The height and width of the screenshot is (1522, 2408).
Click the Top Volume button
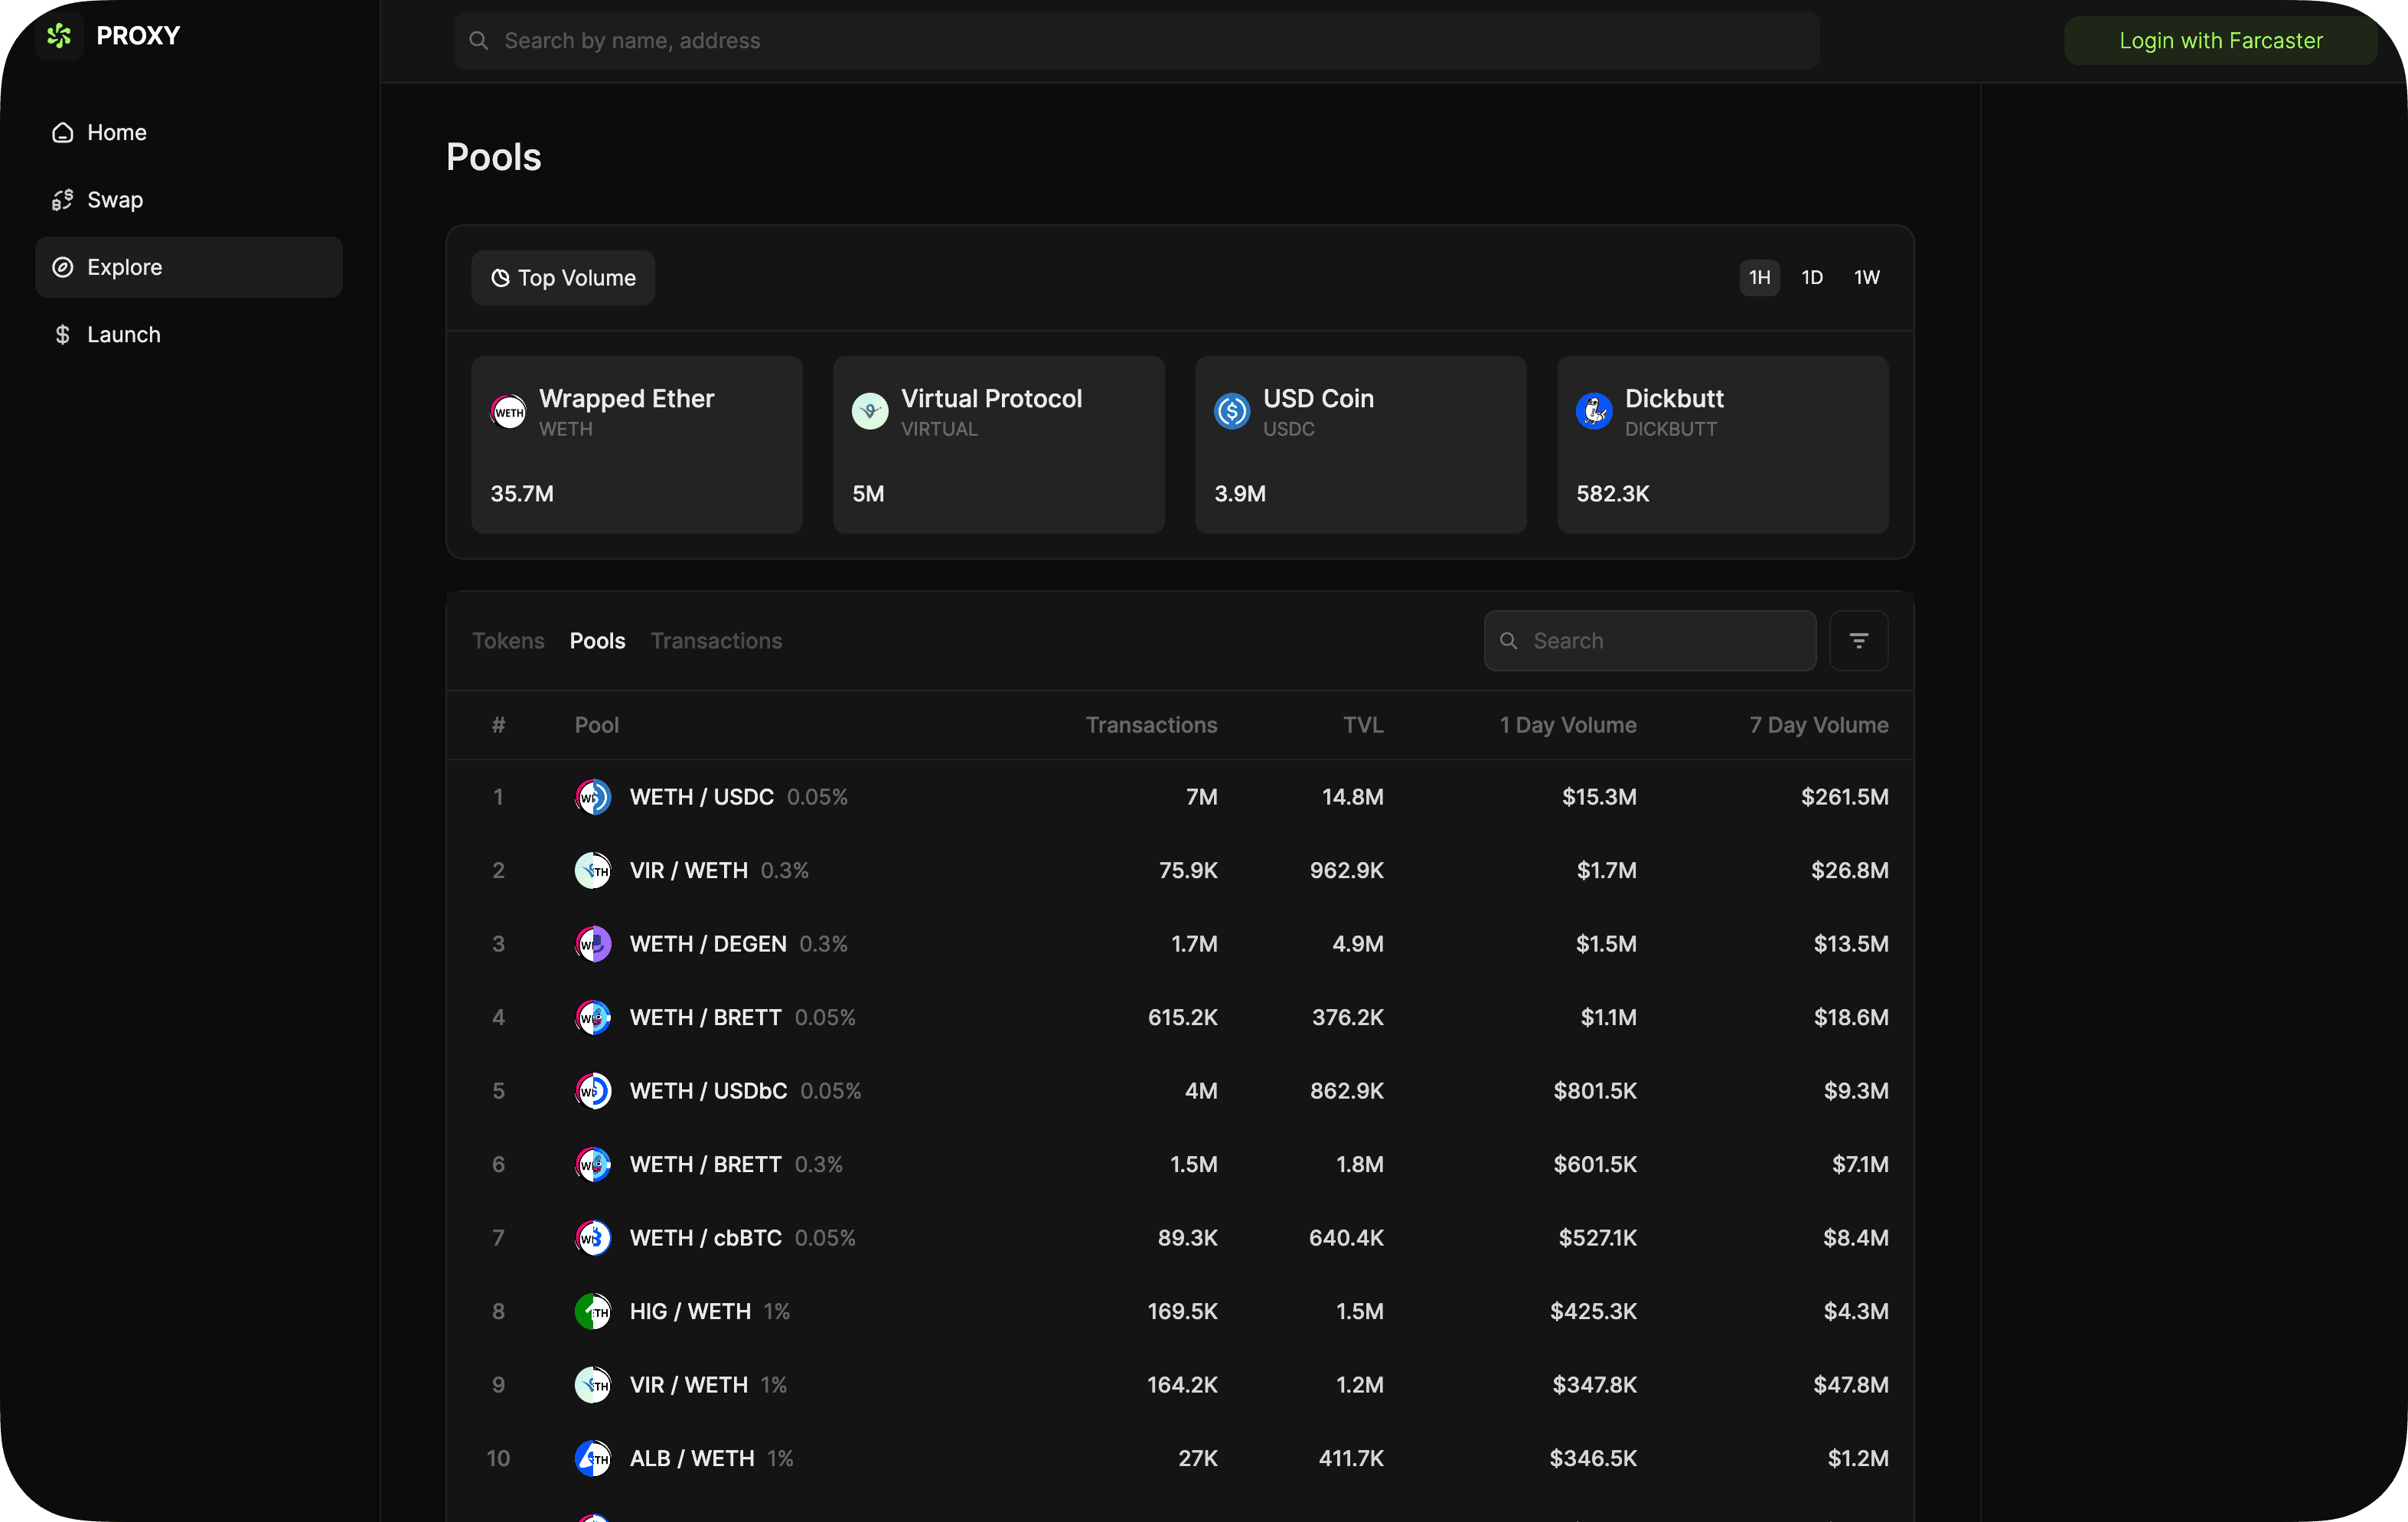click(x=563, y=278)
